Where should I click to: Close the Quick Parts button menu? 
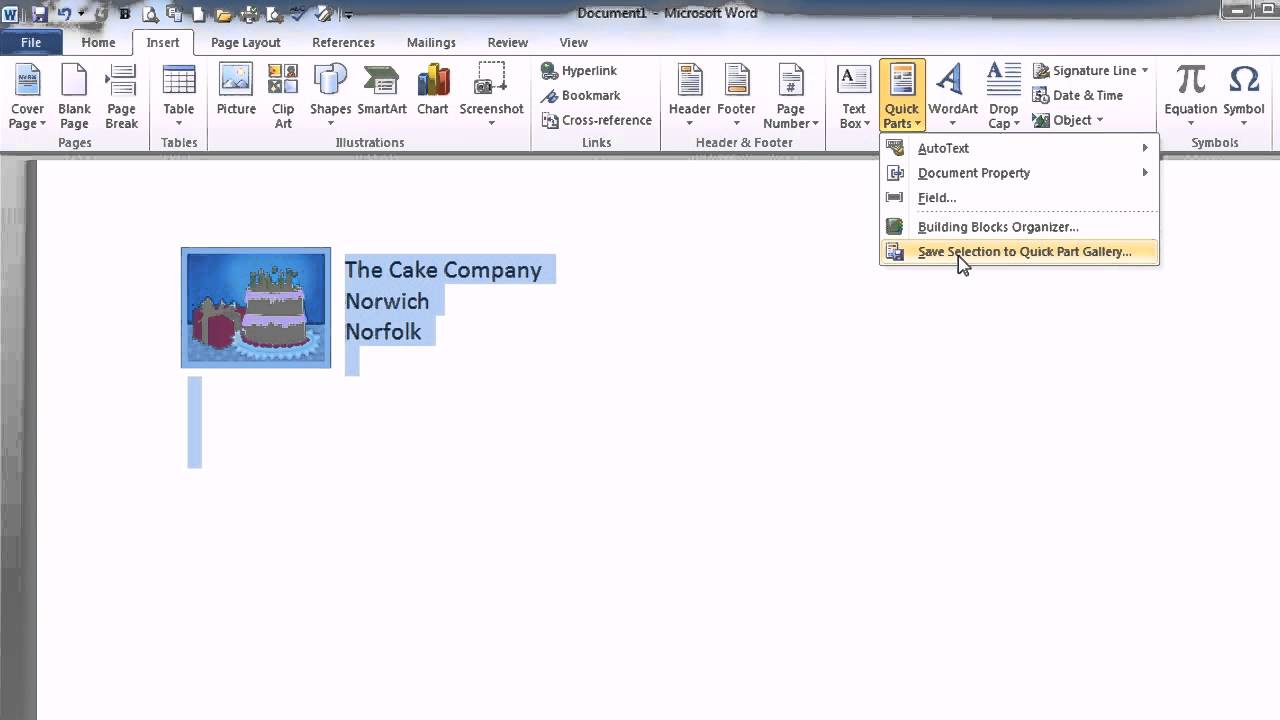click(901, 96)
